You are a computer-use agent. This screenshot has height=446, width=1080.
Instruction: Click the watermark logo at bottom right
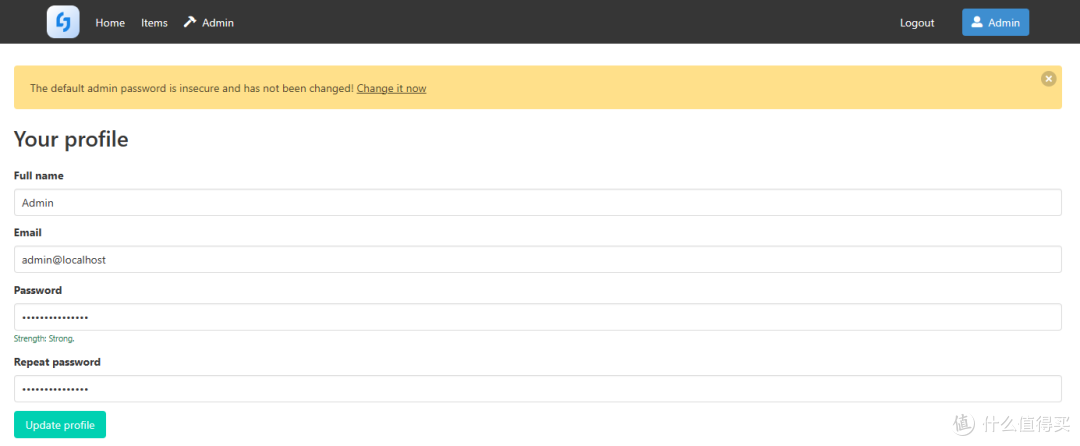pyautogui.click(x=1012, y=423)
